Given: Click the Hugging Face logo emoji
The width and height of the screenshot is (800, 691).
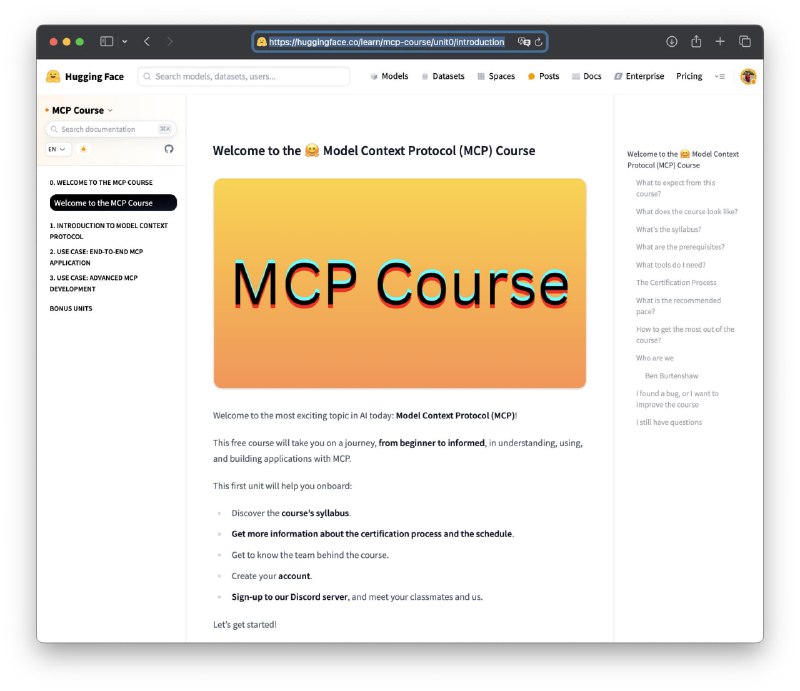Looking at the screenshot, I should pos(53,77).
